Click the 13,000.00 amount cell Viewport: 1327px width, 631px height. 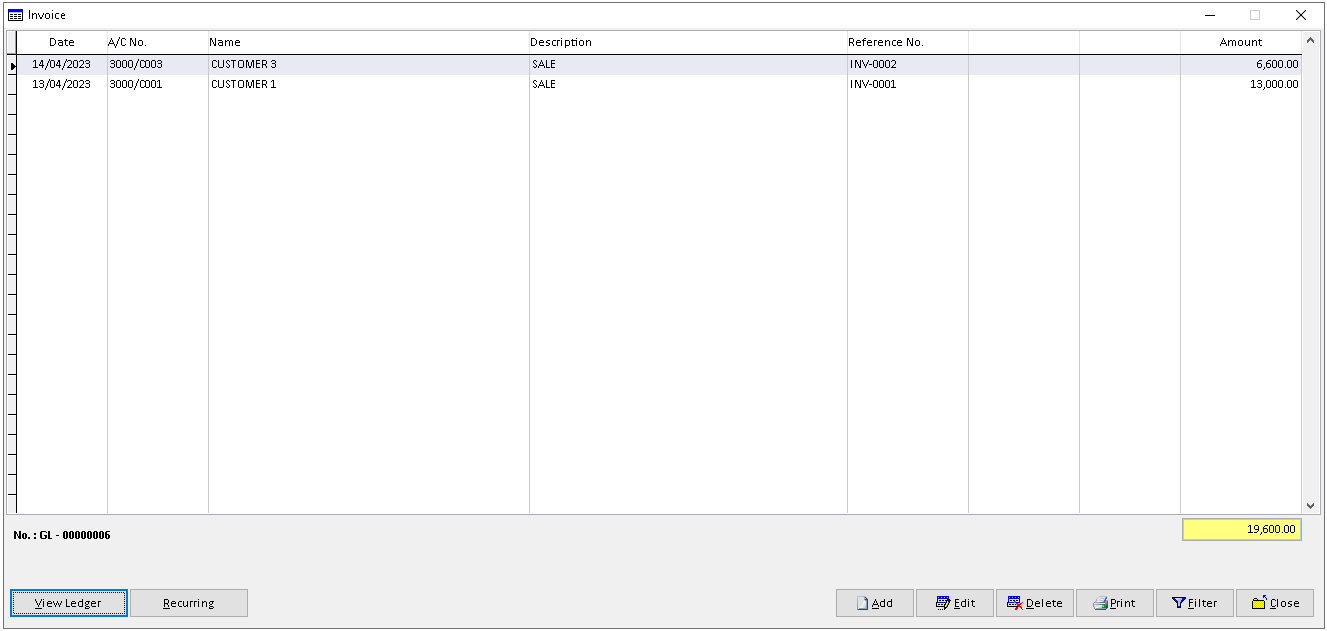(x=1241, y=84)
